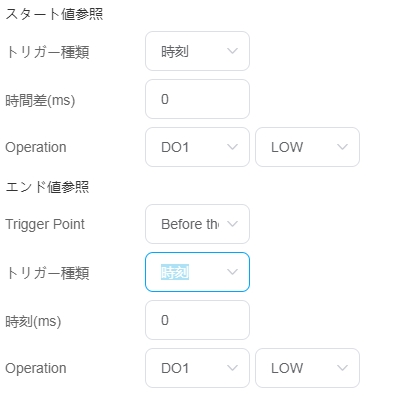Click the Trigger Point chevron arrow
The width and height of the screenshot is (418, 396).
pos(232,224)
